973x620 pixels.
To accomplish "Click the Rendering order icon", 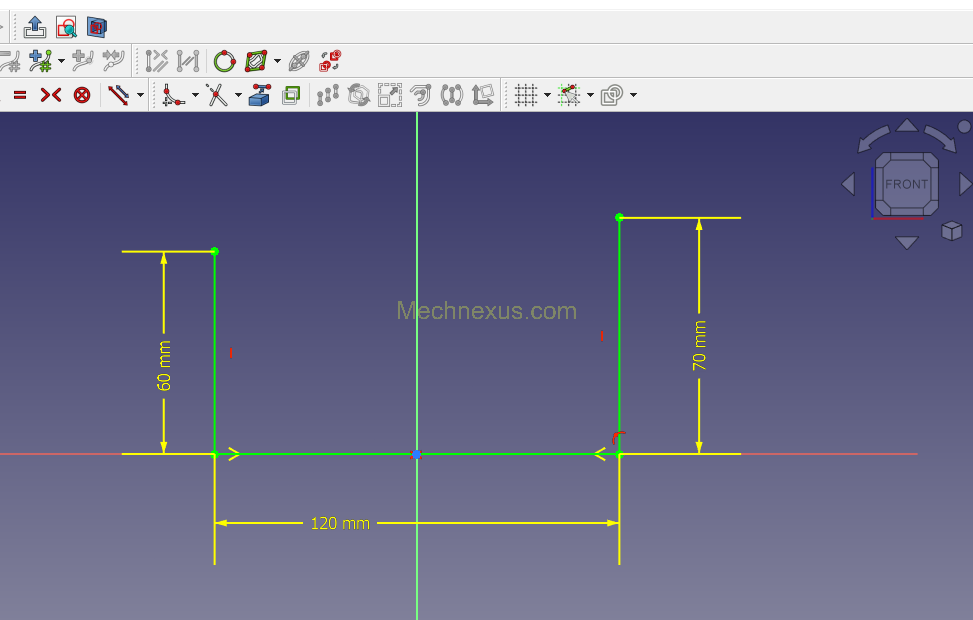I will pyautogui.click(x=612, y=95).
